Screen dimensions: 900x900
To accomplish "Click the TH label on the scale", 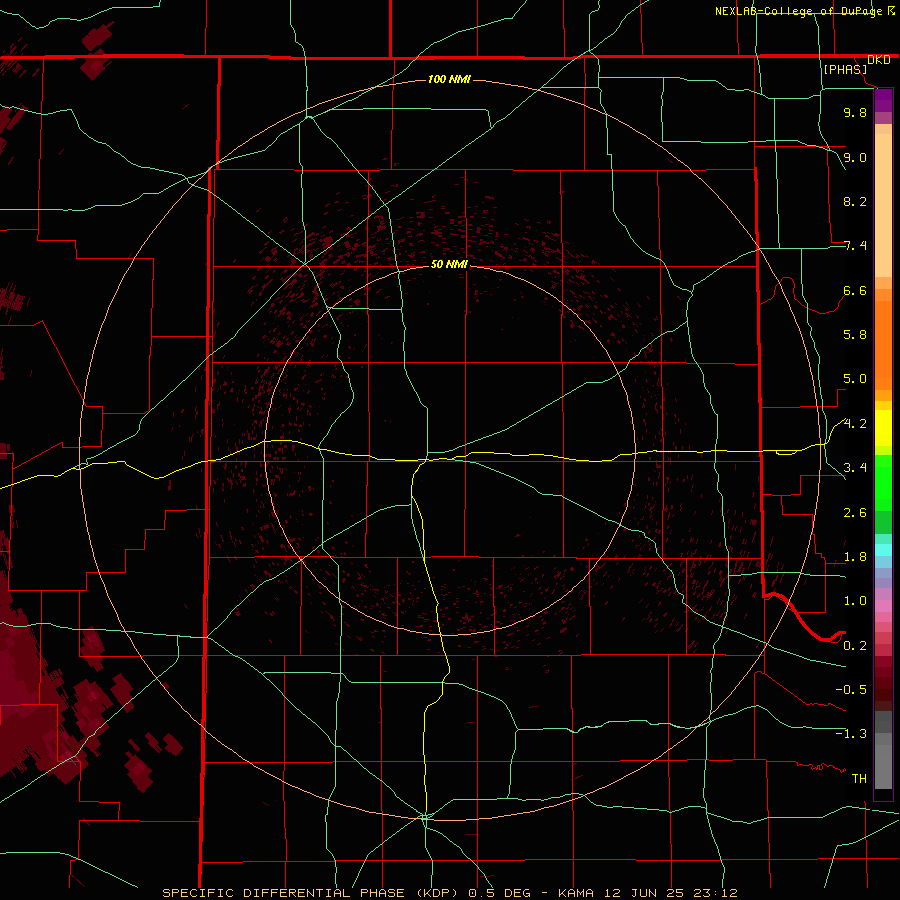I will 859,779.
